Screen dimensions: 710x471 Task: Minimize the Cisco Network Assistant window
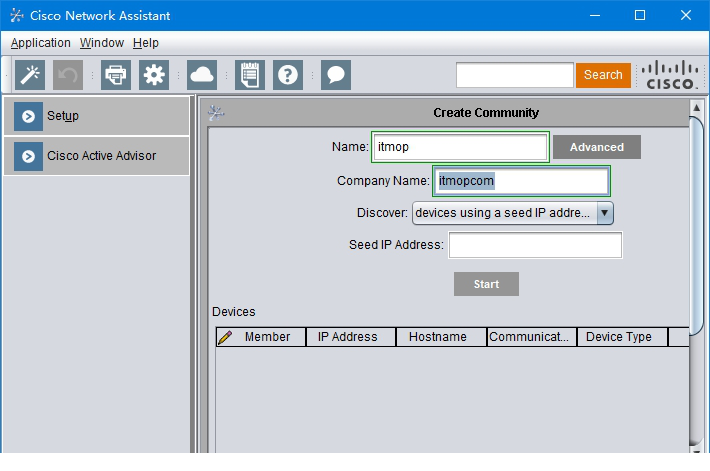click(x=595, y=15)
